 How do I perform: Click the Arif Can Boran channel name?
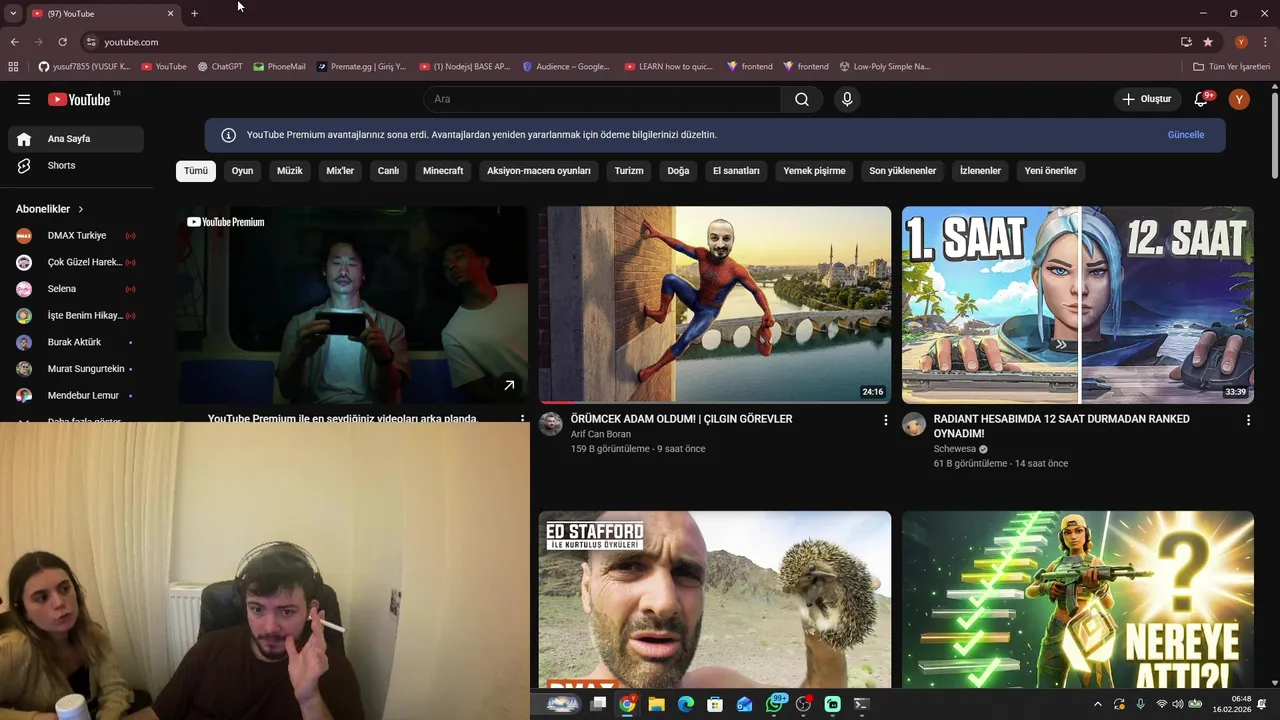point(600,434)
